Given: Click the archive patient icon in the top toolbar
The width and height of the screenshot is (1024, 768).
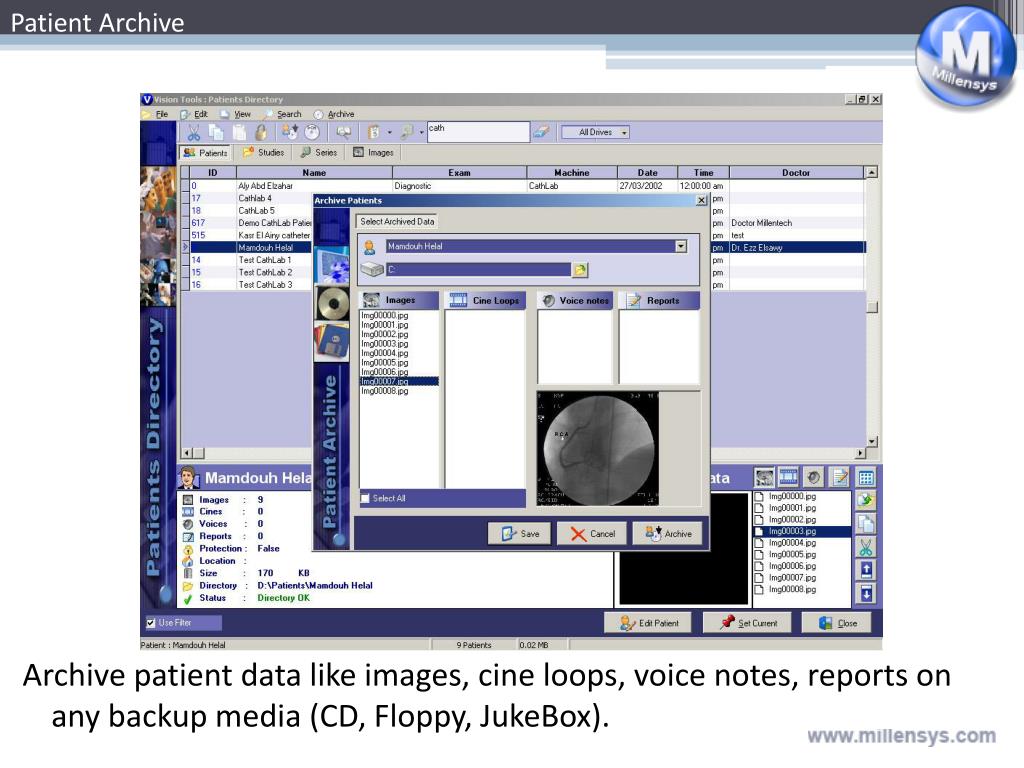Looking at the screenshot, I should [290, 133].
